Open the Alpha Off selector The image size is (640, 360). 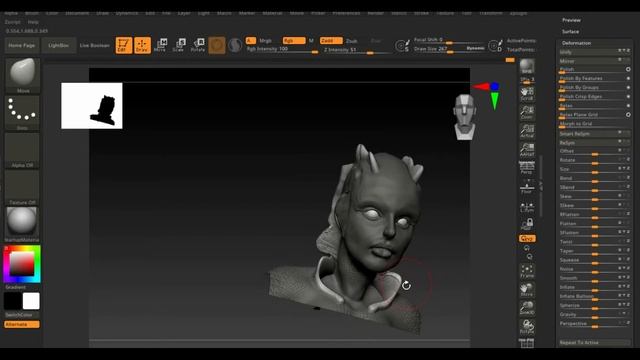(x=22, y=150)
